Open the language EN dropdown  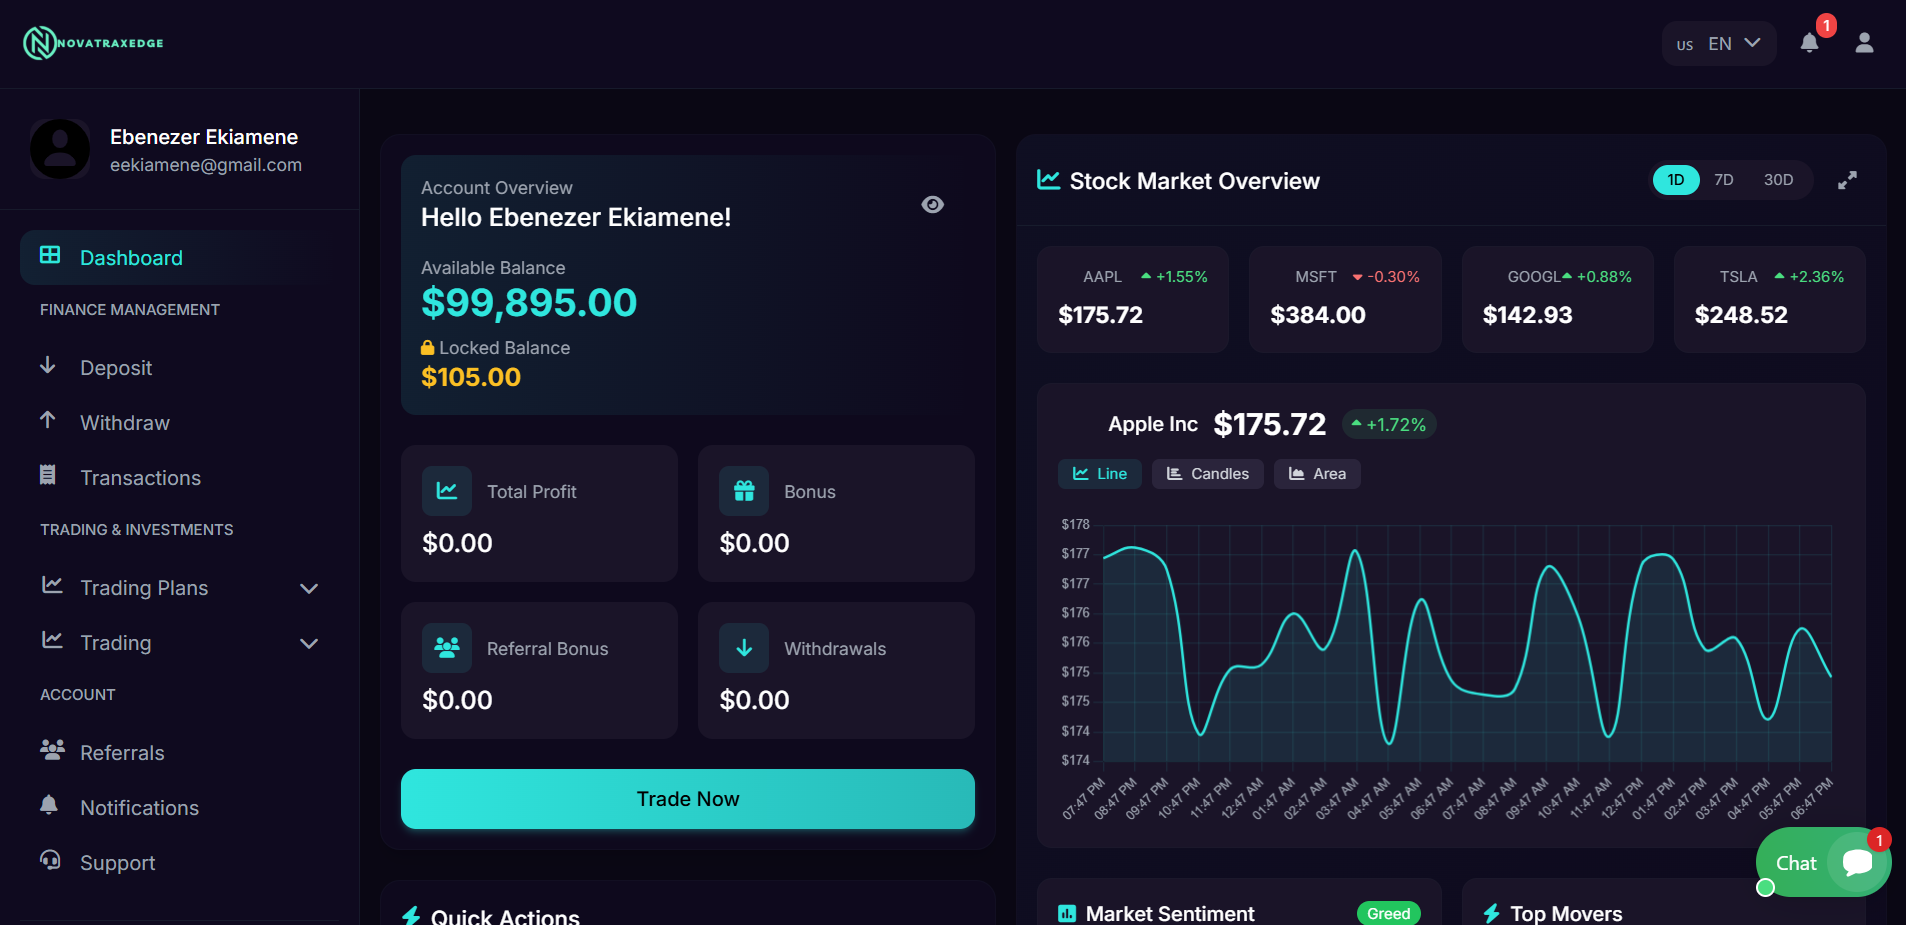point(1718,43)
